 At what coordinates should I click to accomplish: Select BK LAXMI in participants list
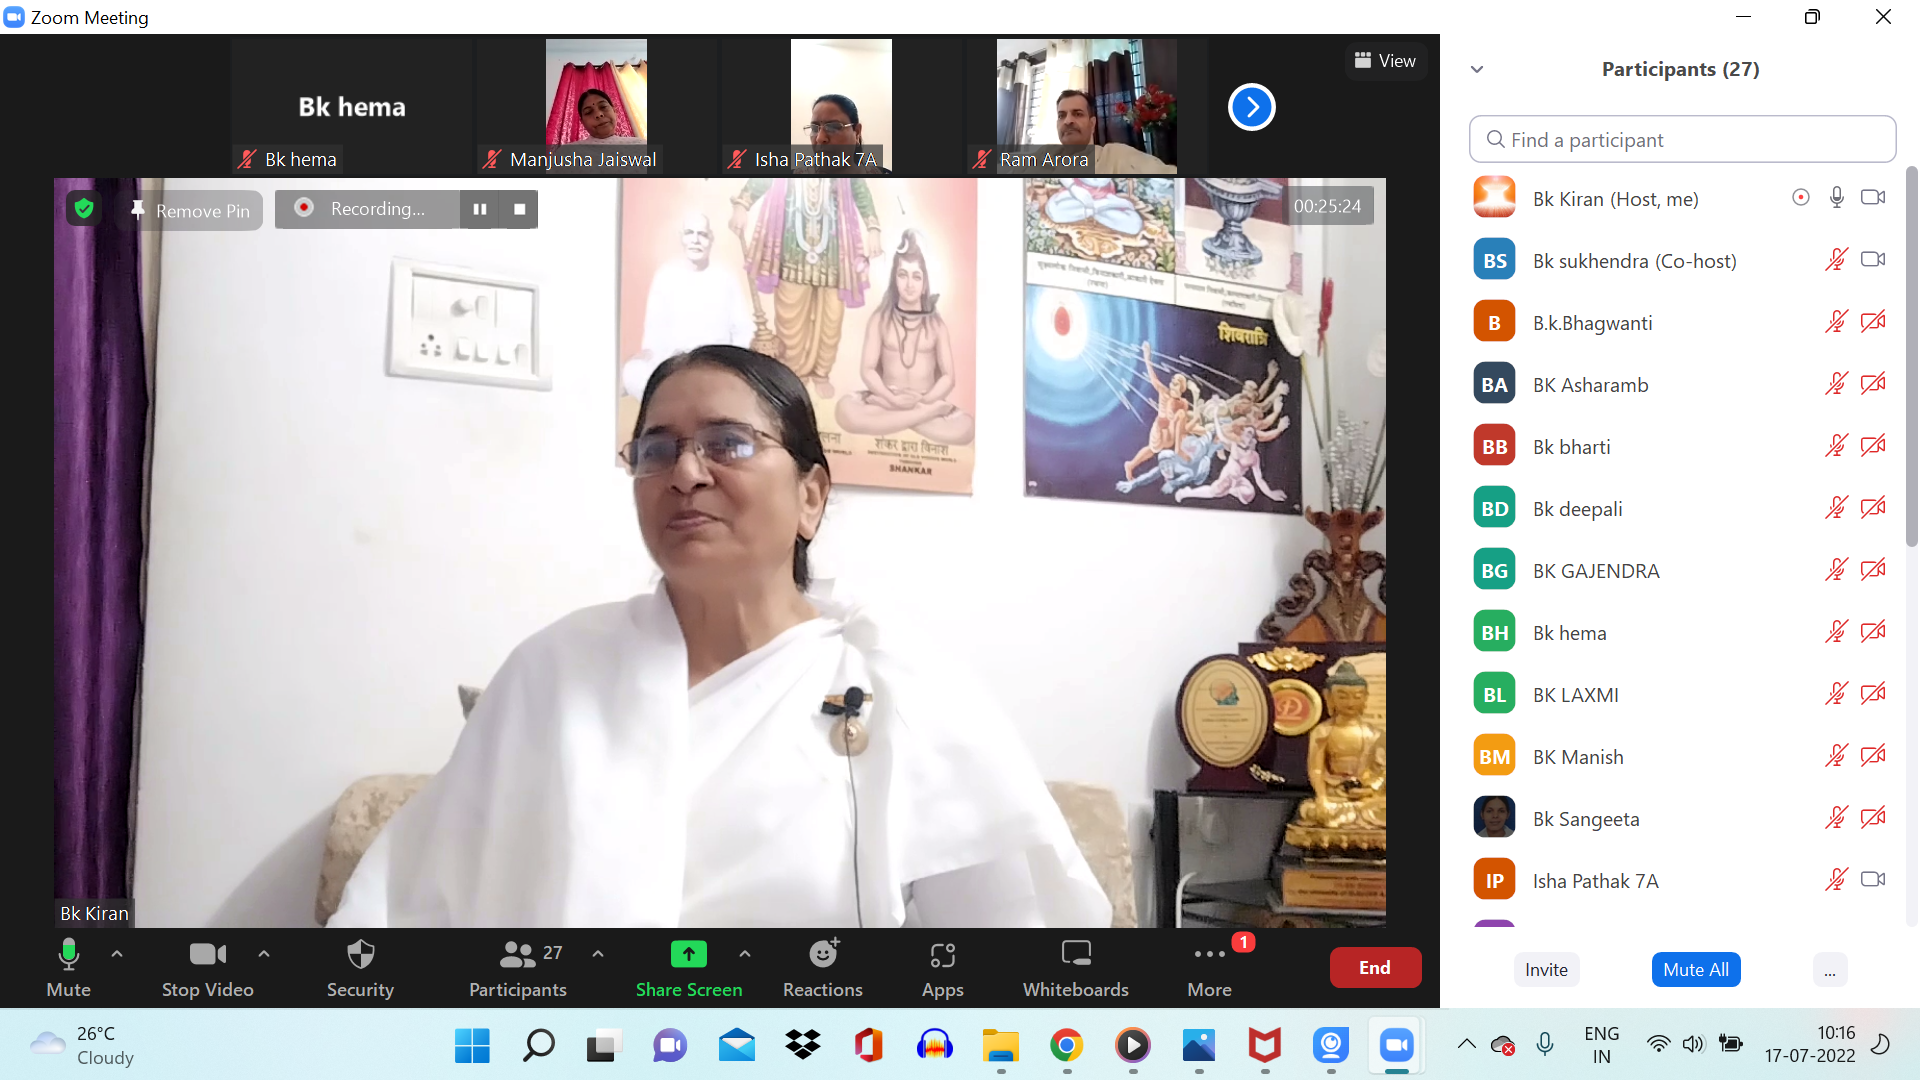(1682, 695)
